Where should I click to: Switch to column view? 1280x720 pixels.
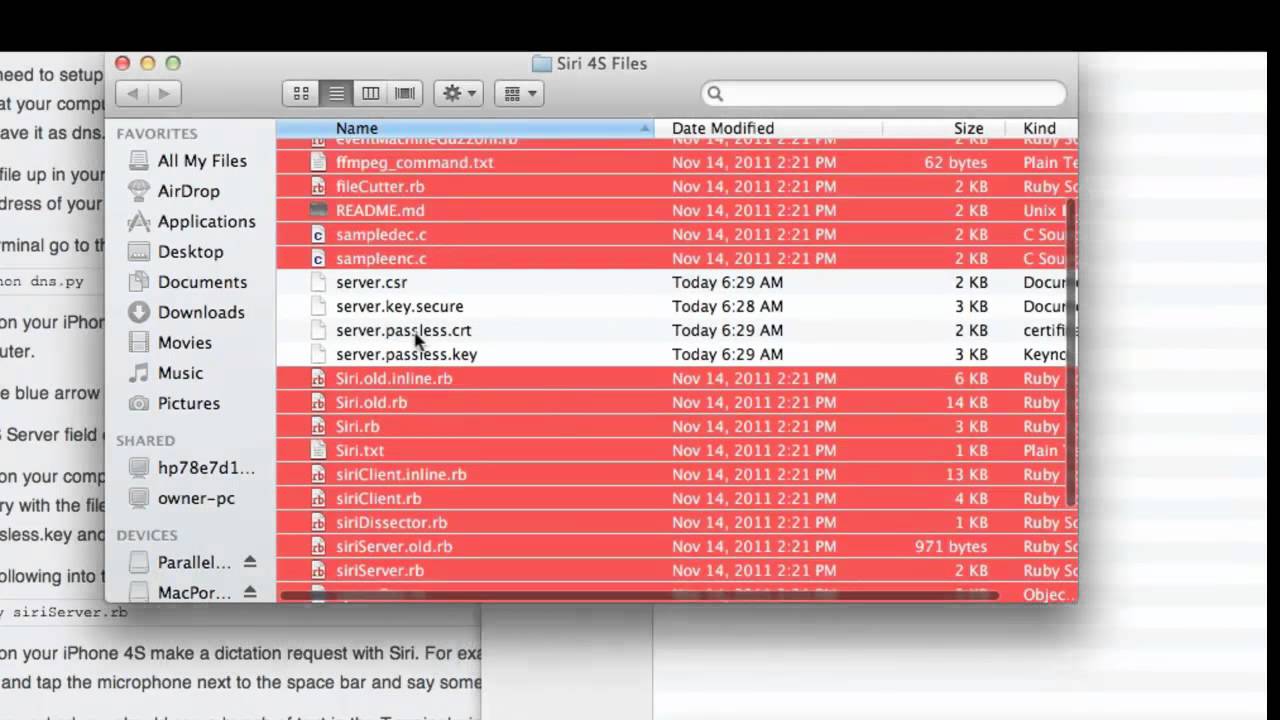[370, 94]
